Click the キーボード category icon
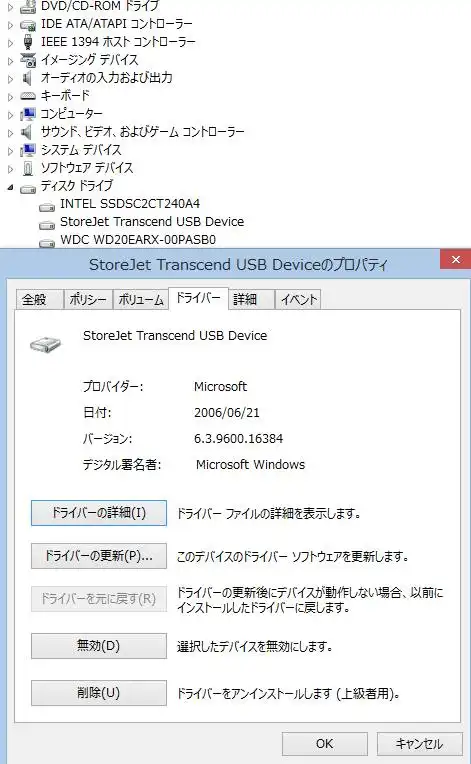471x764 pixels. tap(28, 96)
